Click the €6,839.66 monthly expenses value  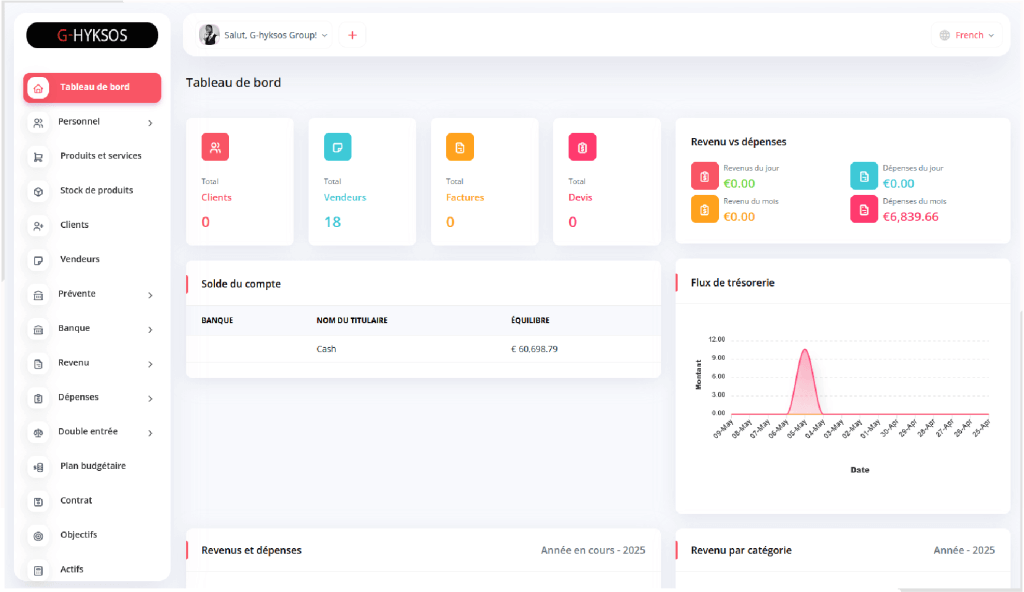coord(910,217)
